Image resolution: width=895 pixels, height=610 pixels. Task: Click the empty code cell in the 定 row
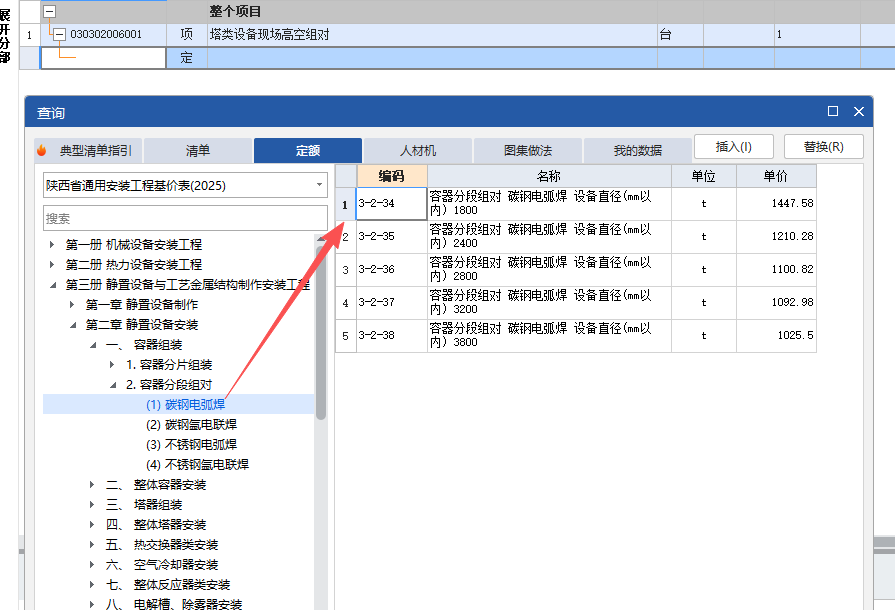click(103, 58)
